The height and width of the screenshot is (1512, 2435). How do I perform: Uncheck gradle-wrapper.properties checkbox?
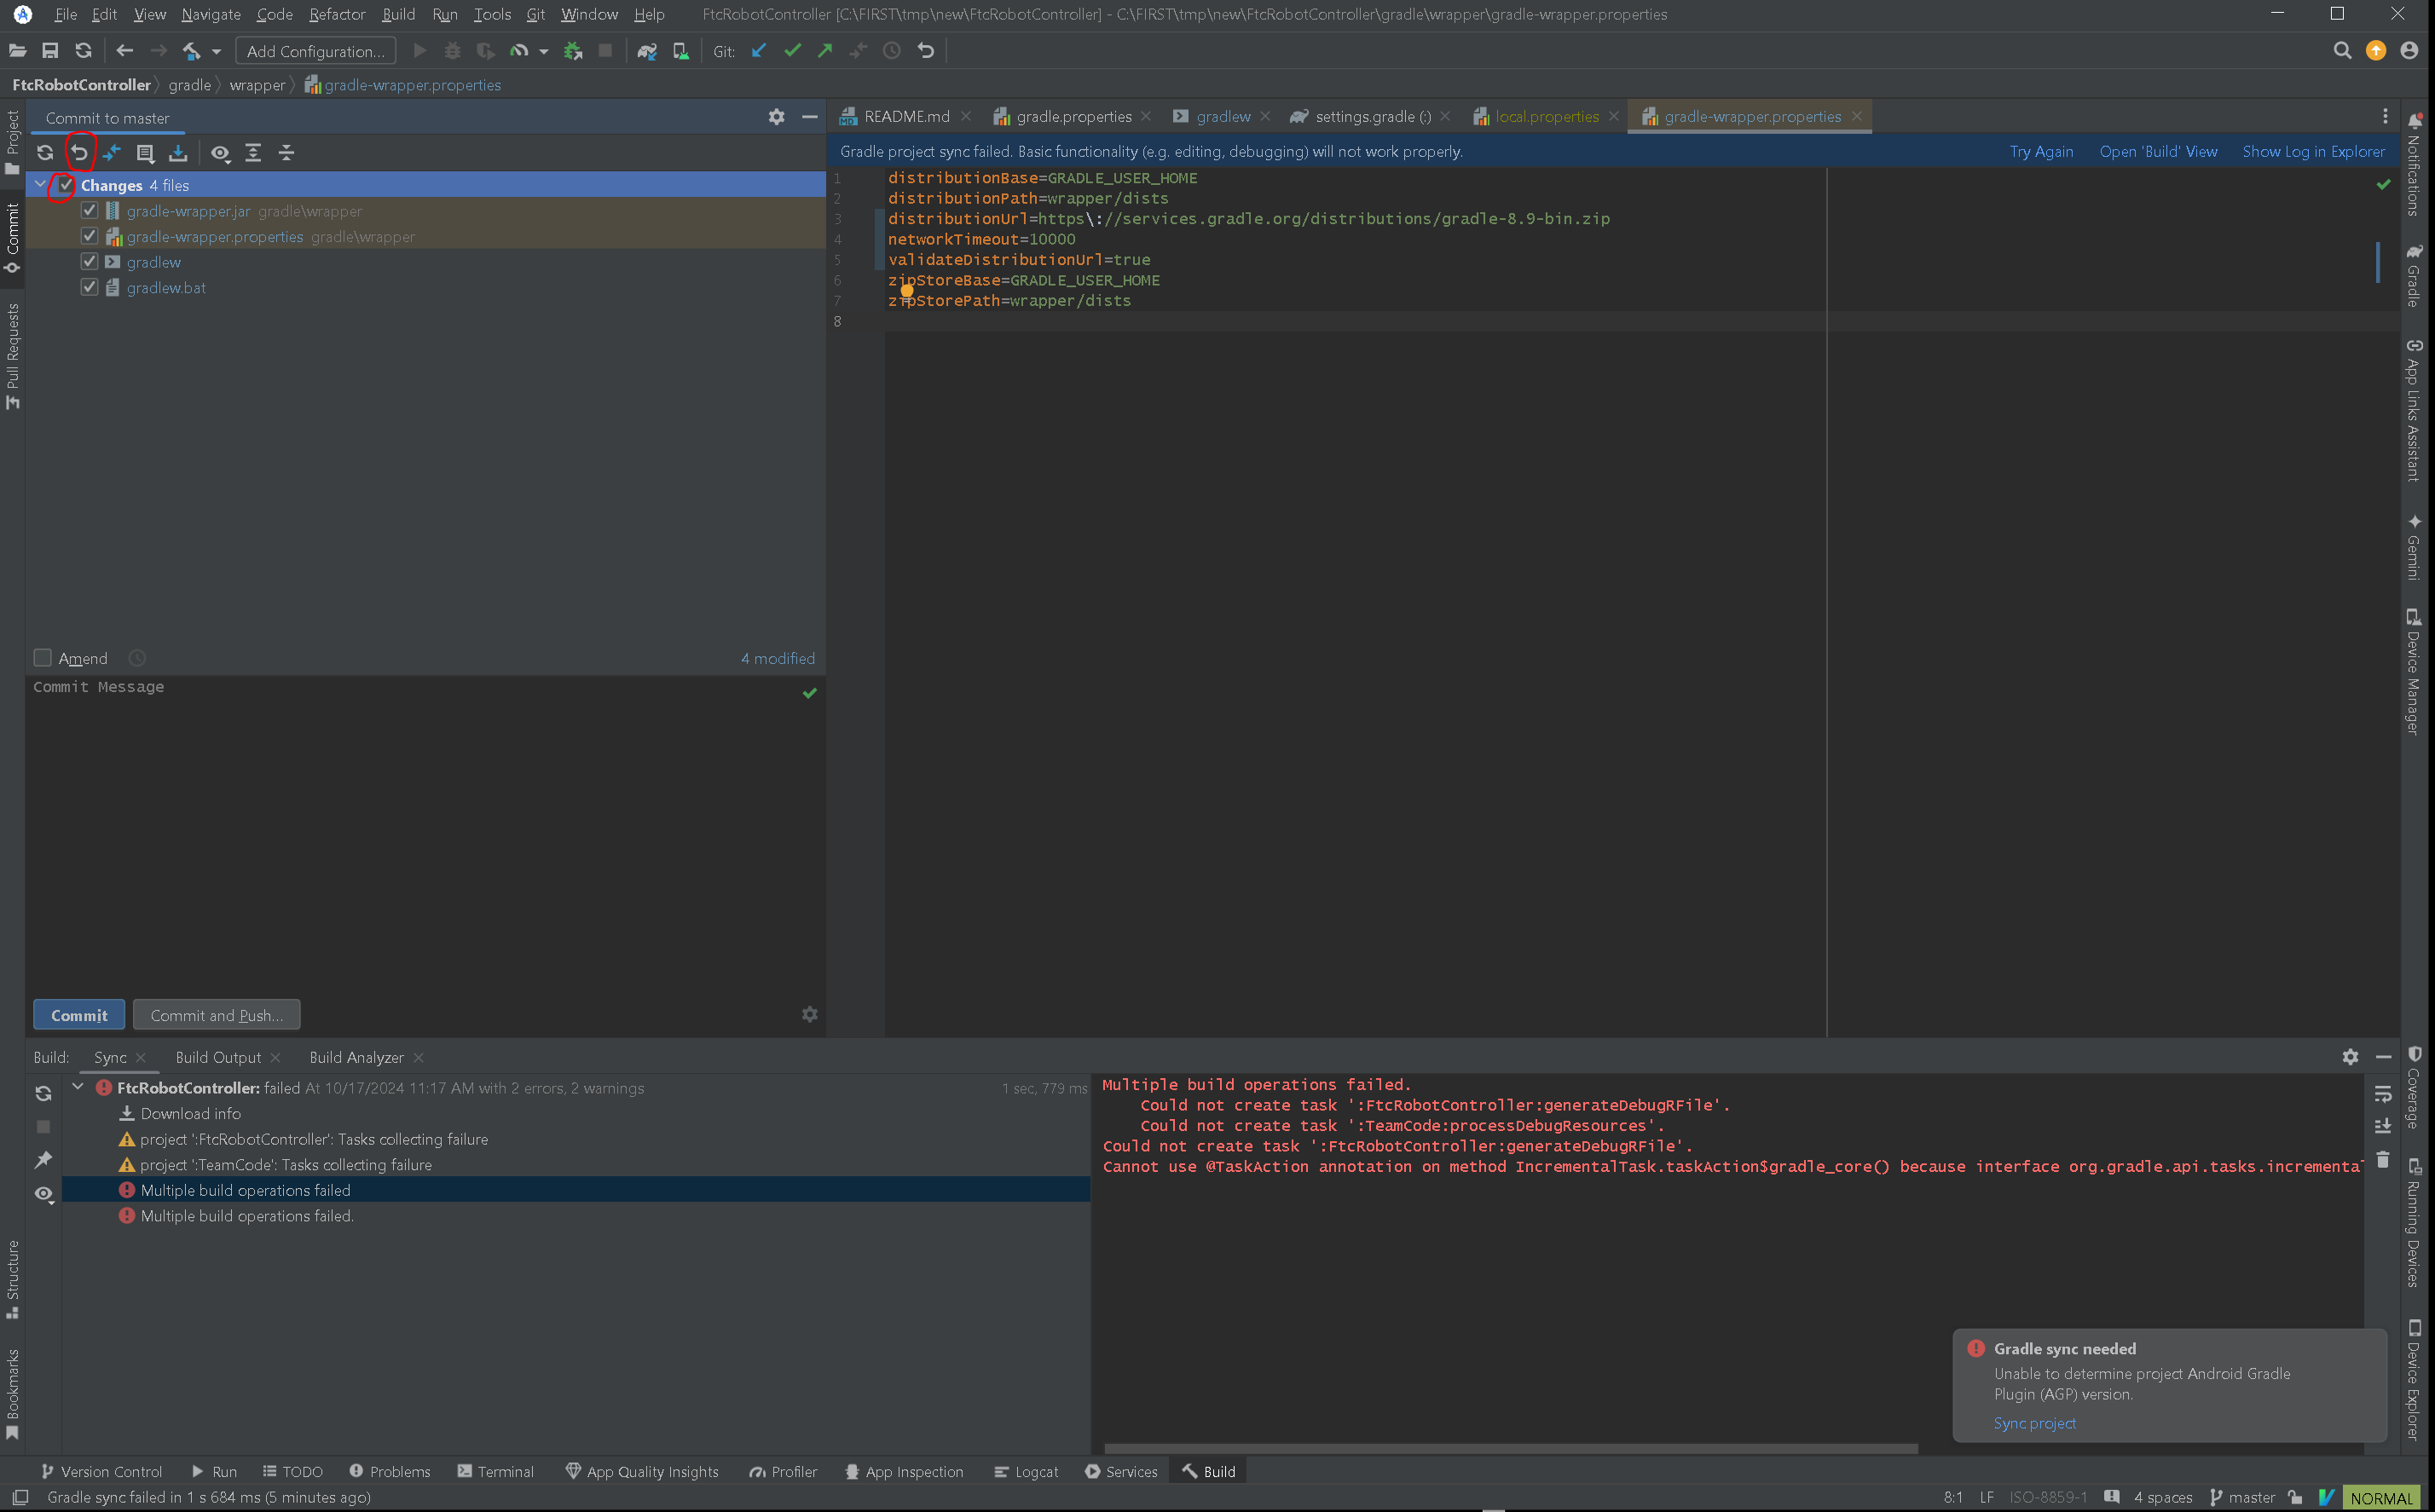click(89, 236)
